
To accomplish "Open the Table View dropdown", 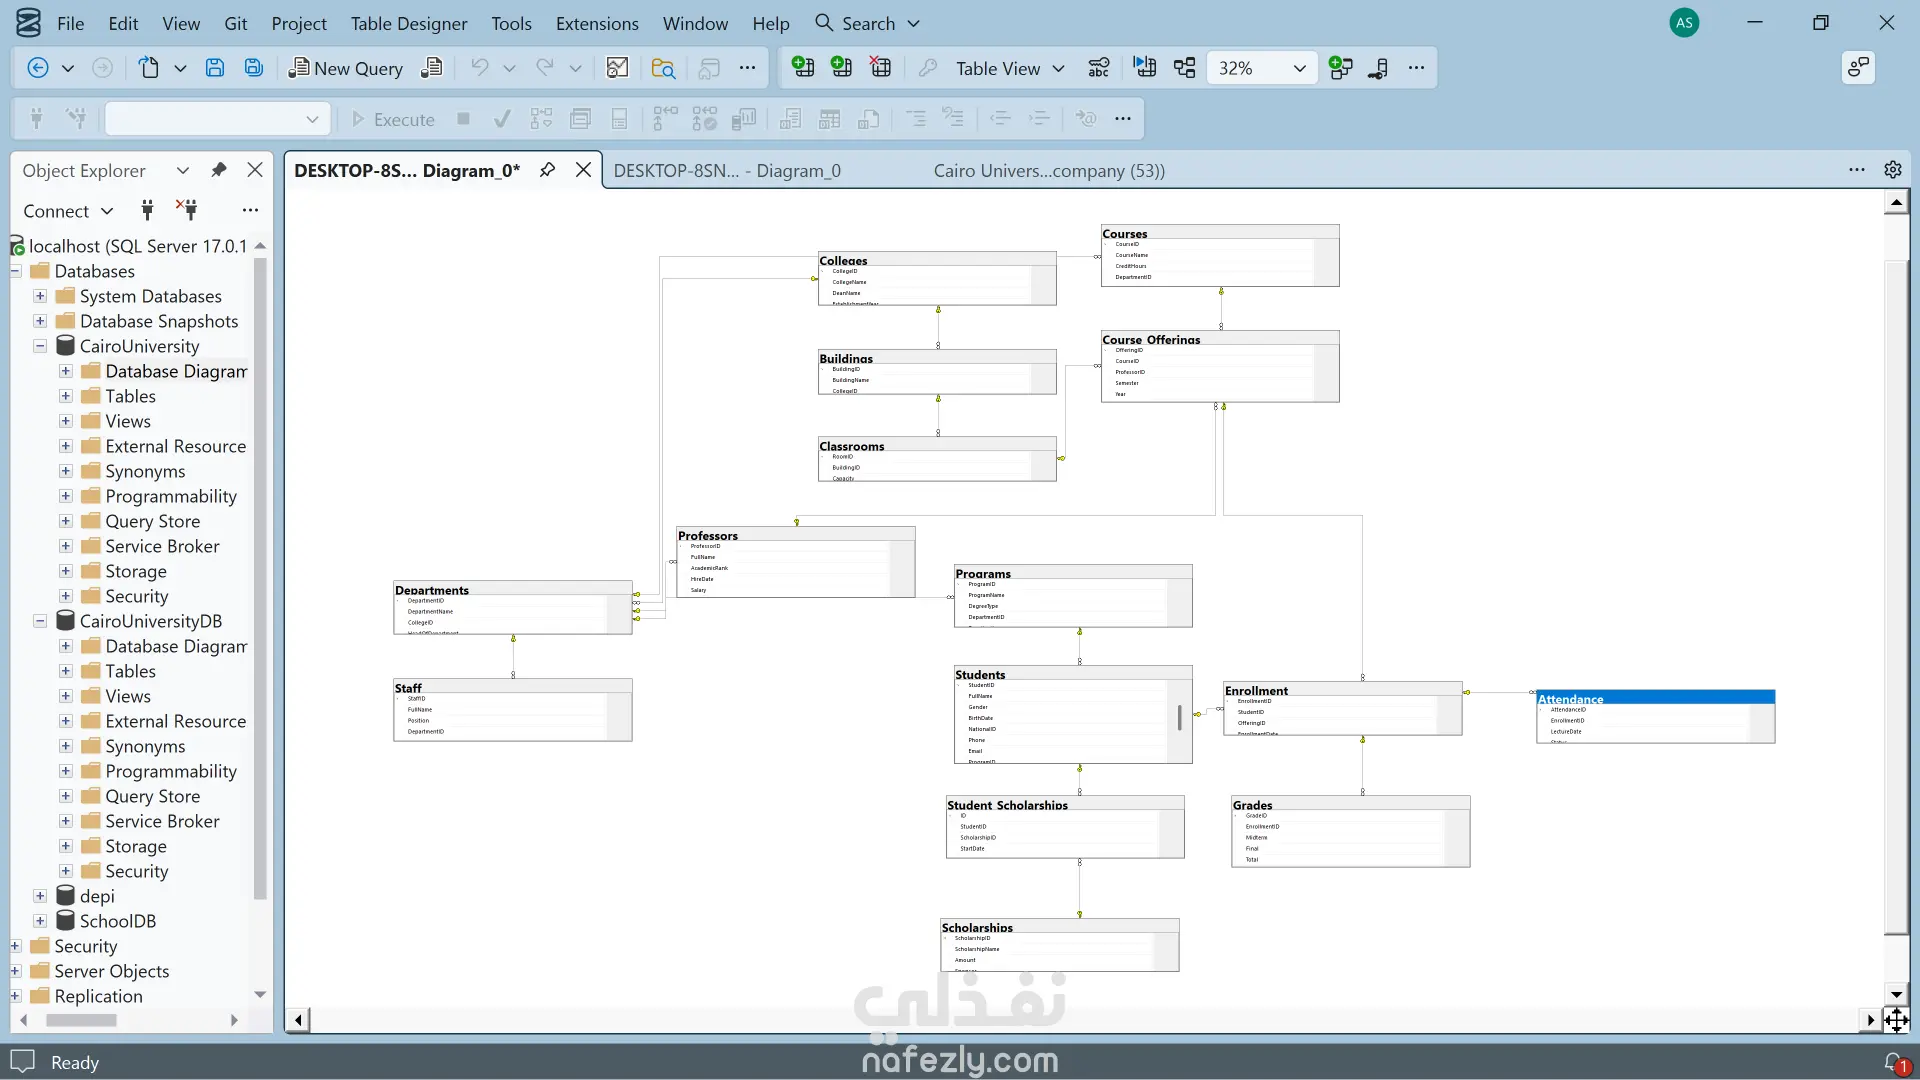I will [x=1058, y=68].
